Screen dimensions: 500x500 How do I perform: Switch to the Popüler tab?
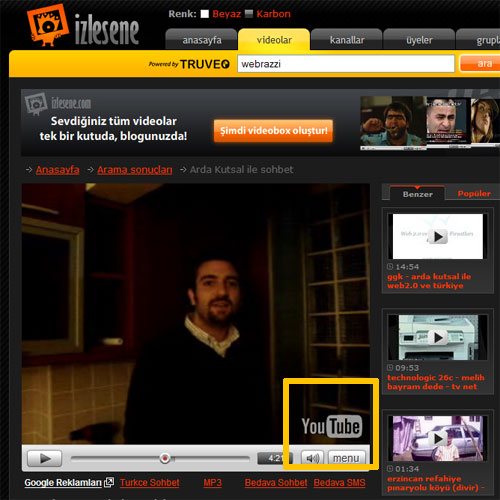[x=474, y=194]
